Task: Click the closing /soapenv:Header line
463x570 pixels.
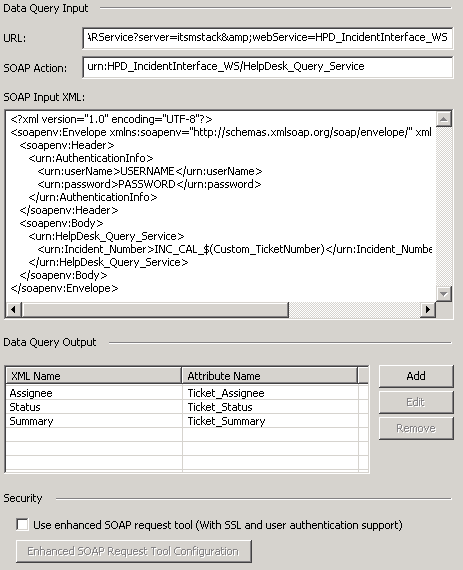Action: click(69, 210)
